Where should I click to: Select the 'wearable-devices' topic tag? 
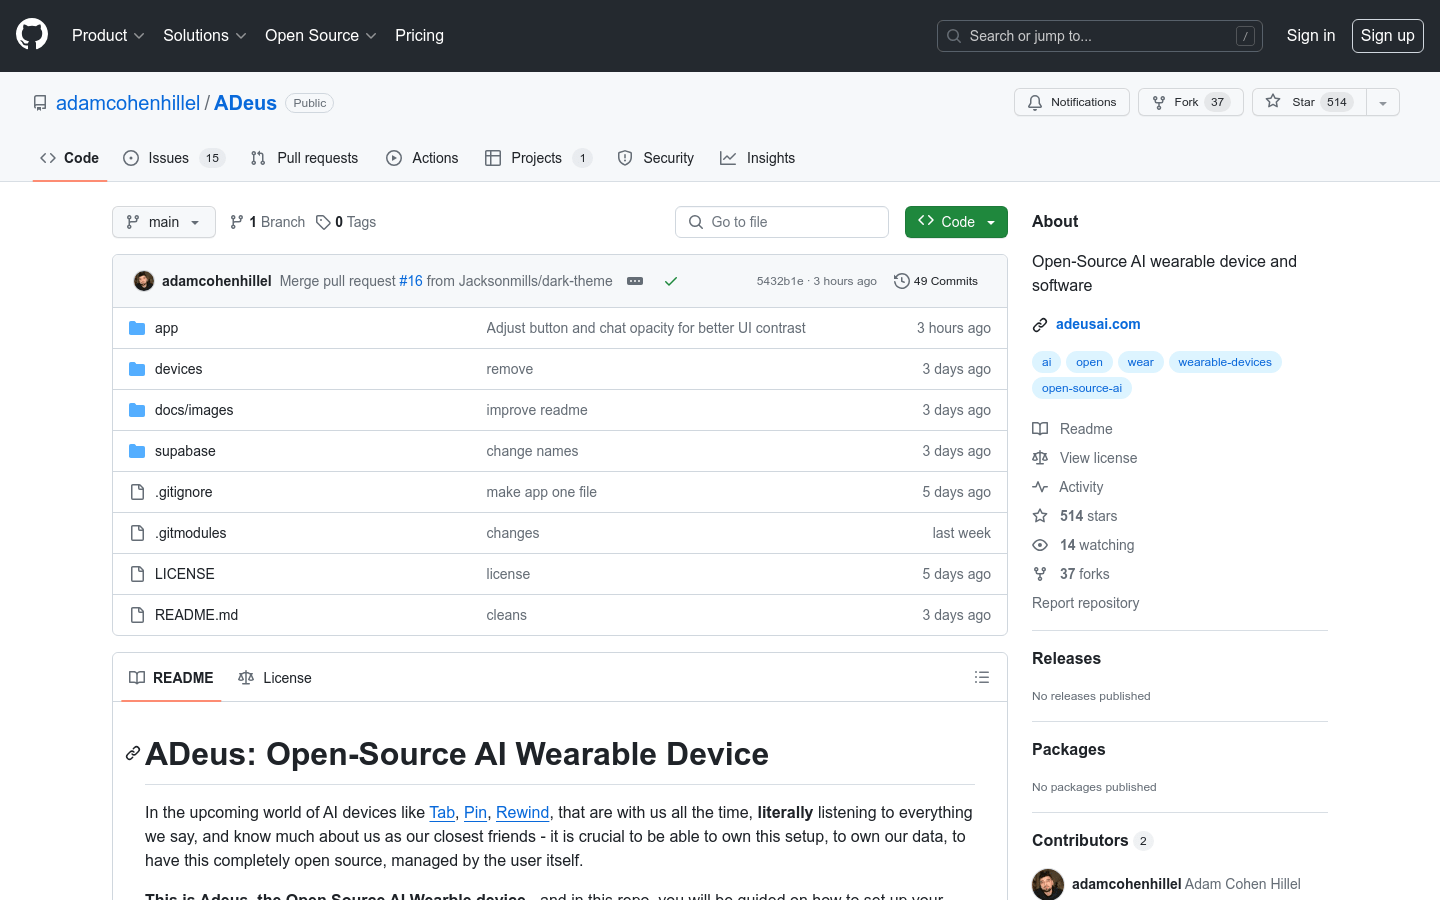click(x=1225, y=362)
